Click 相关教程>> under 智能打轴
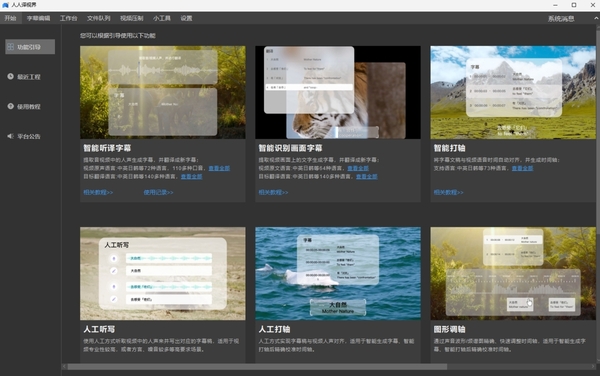600x376 pixels. tap(448, 192)
